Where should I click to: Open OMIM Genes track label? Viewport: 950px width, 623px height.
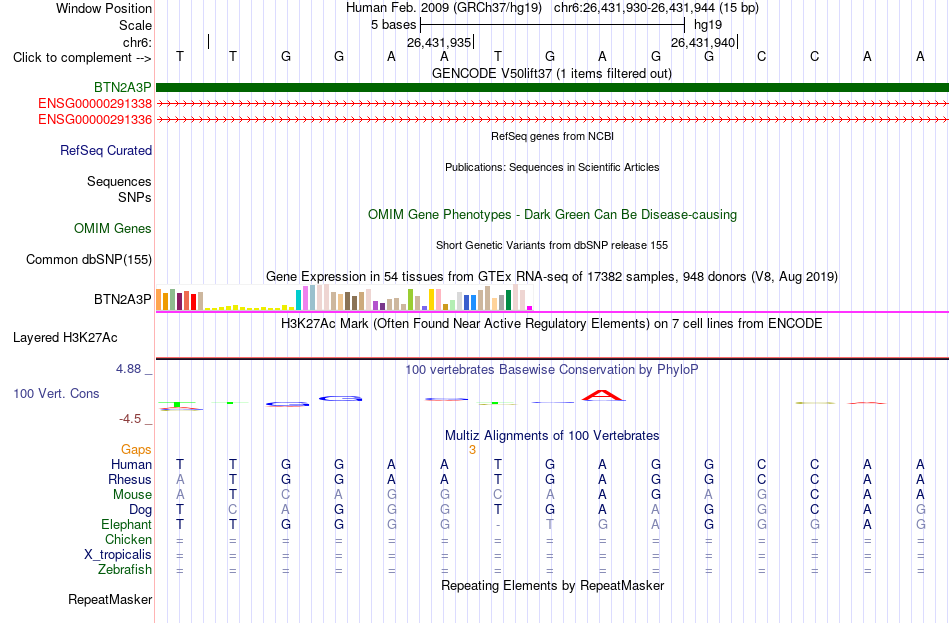[x=113, y=228]
